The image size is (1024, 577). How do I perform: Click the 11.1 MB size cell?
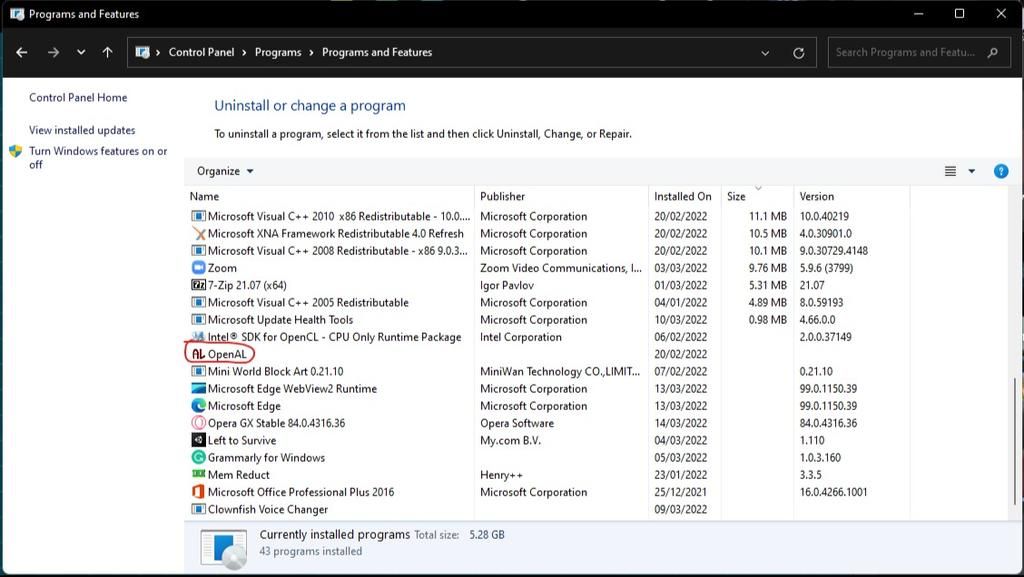coord(767,216)
